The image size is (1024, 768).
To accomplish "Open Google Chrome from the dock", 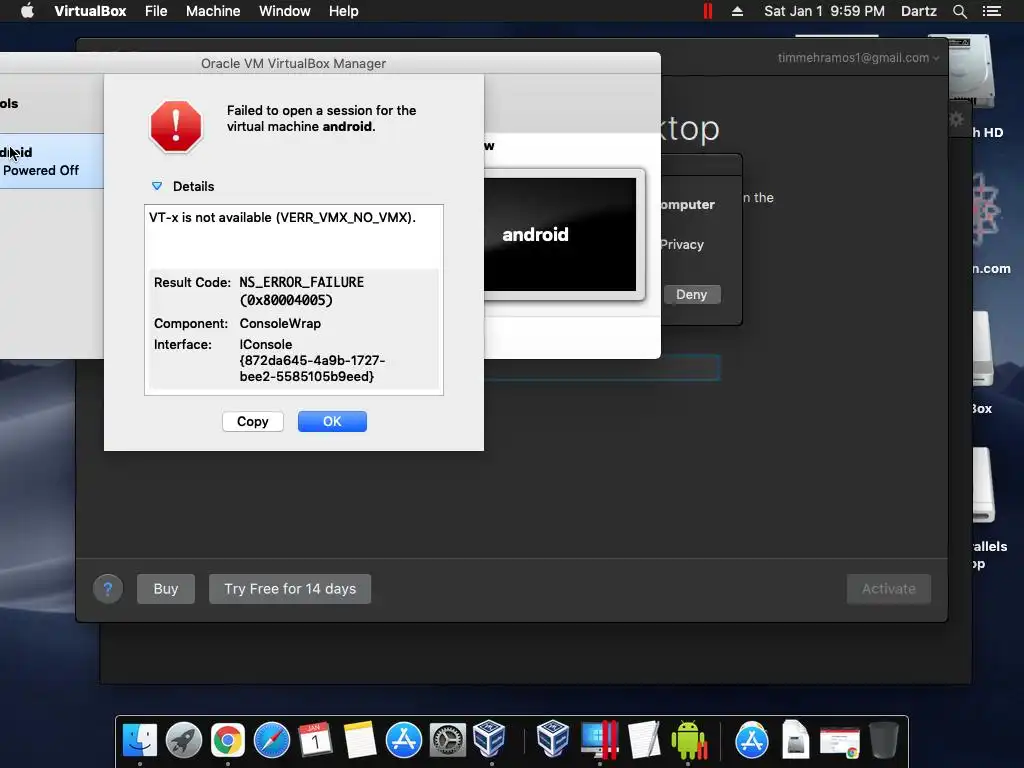I will [227, 740].
